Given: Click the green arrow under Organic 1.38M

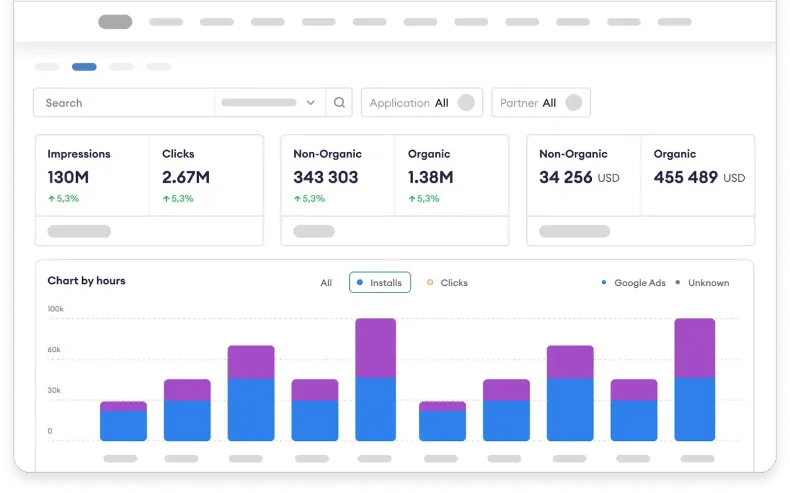Looking at the screenshot, I should pyautogui.click(x=412, y=198).
